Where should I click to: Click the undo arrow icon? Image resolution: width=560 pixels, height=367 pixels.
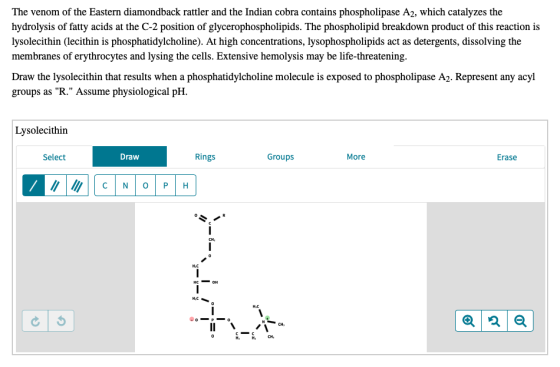tap(61, 321)
